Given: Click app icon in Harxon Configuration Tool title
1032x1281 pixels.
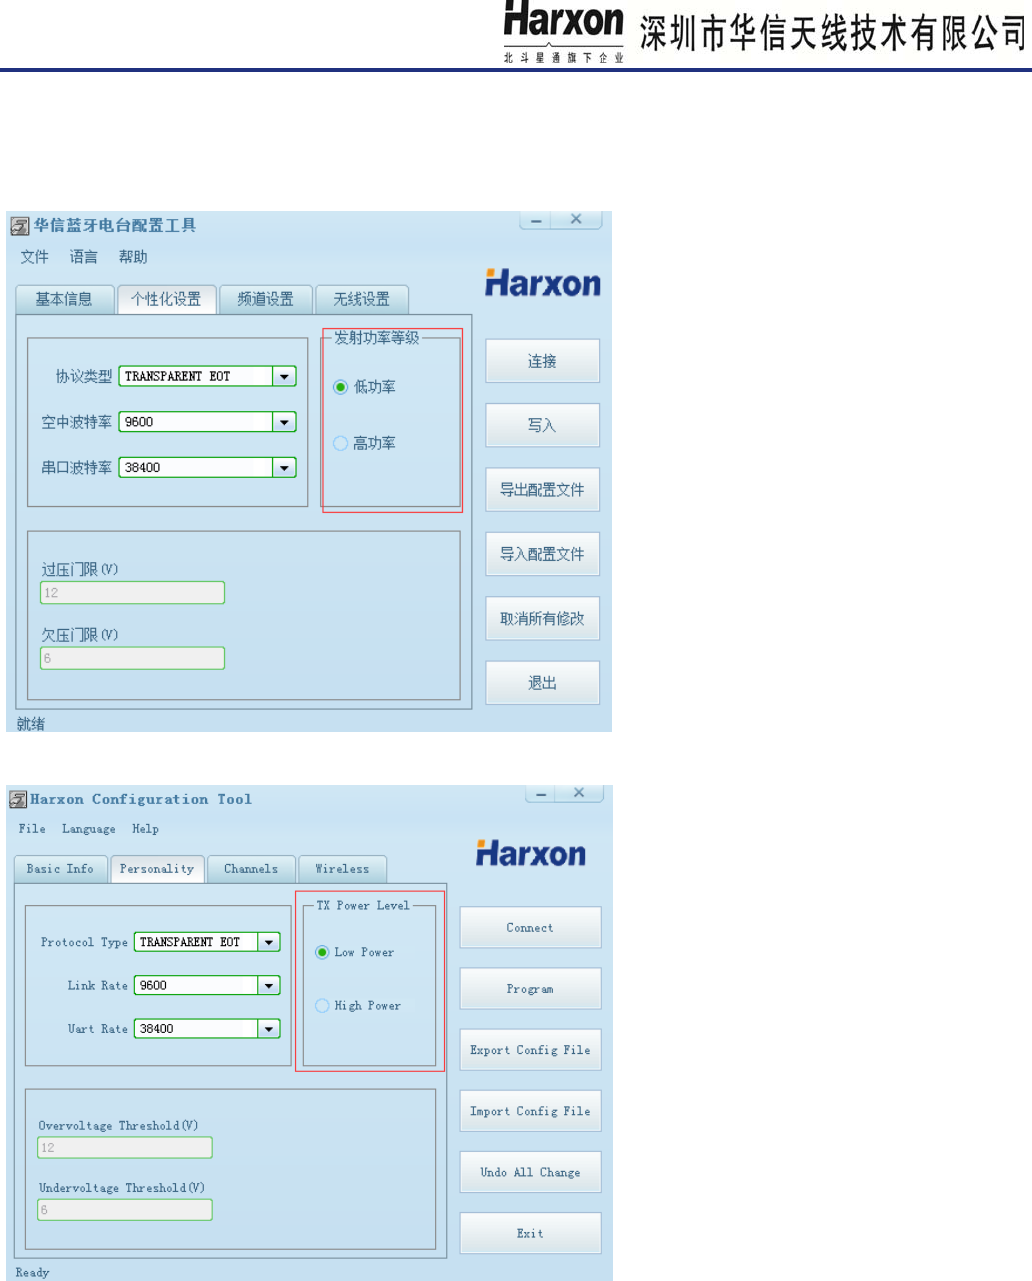Looking at the screenshot, I should coord(18,799).
